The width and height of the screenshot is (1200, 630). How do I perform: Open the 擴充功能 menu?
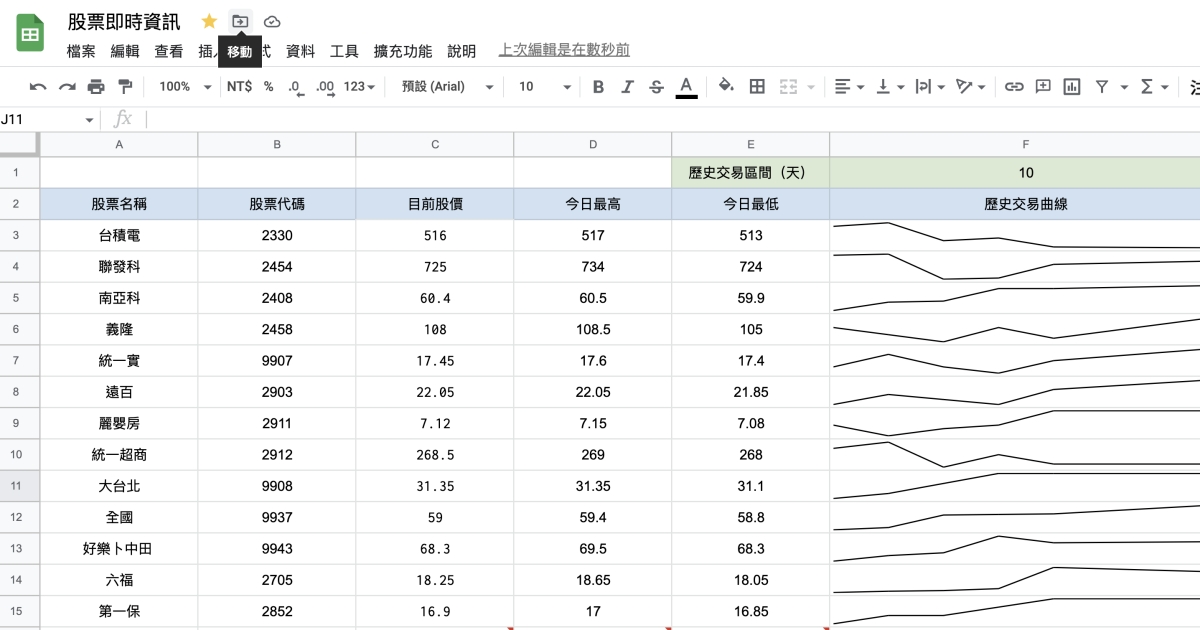pyautogui.click(x=402, y=51)
